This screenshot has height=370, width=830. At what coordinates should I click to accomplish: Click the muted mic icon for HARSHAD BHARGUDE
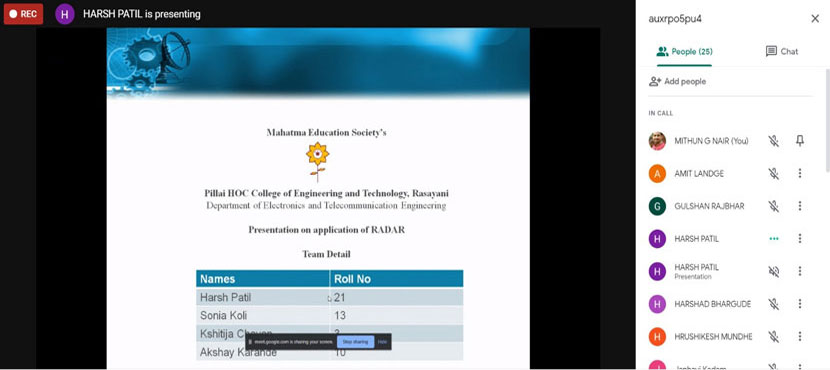(773, 304)
